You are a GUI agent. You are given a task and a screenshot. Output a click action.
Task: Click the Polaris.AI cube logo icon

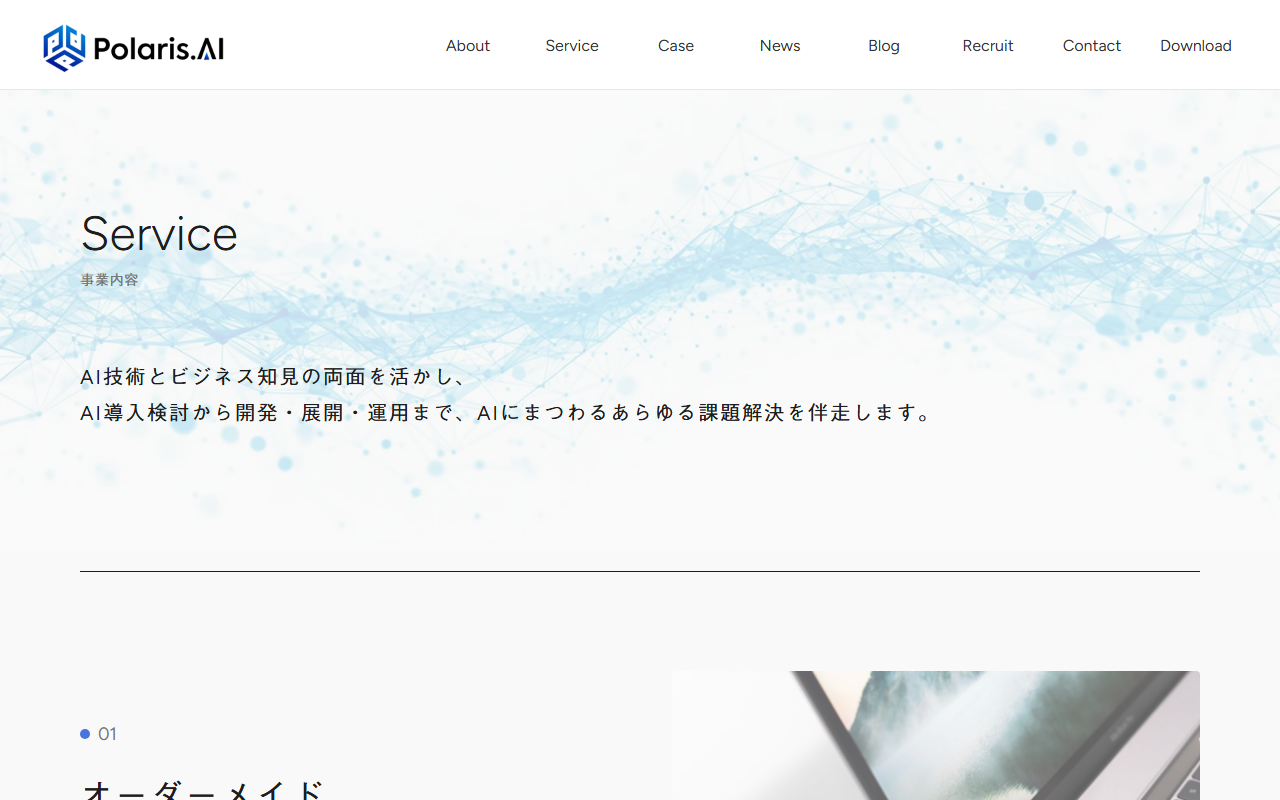point(64,47)
